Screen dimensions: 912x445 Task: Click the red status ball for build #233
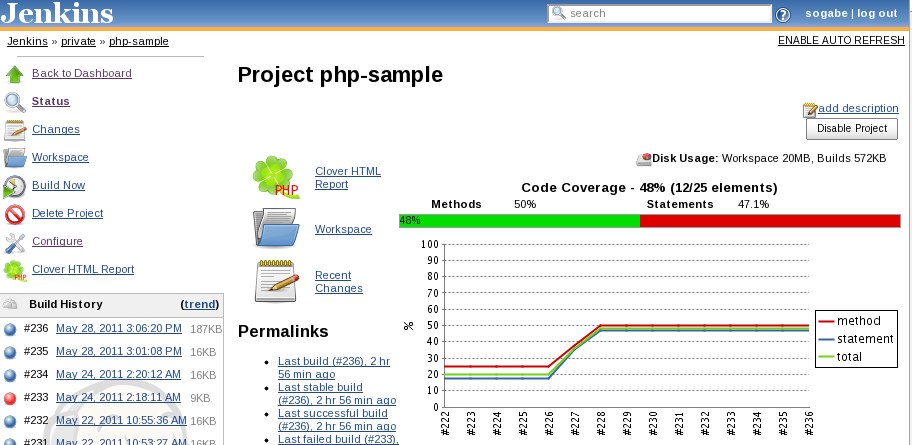point(10,398)
